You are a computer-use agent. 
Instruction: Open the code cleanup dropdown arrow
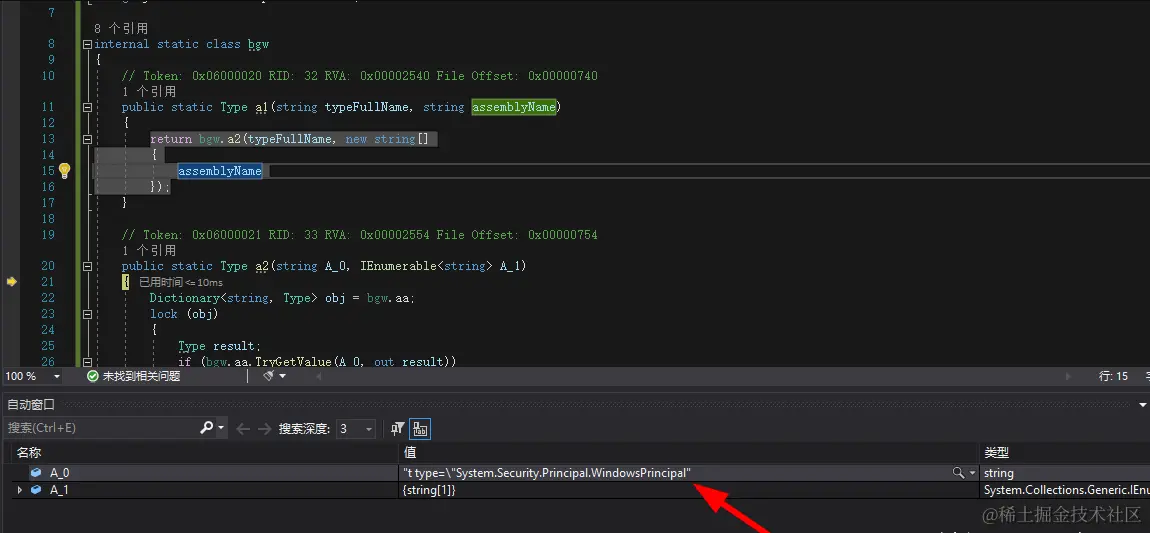tap(283, 376)
